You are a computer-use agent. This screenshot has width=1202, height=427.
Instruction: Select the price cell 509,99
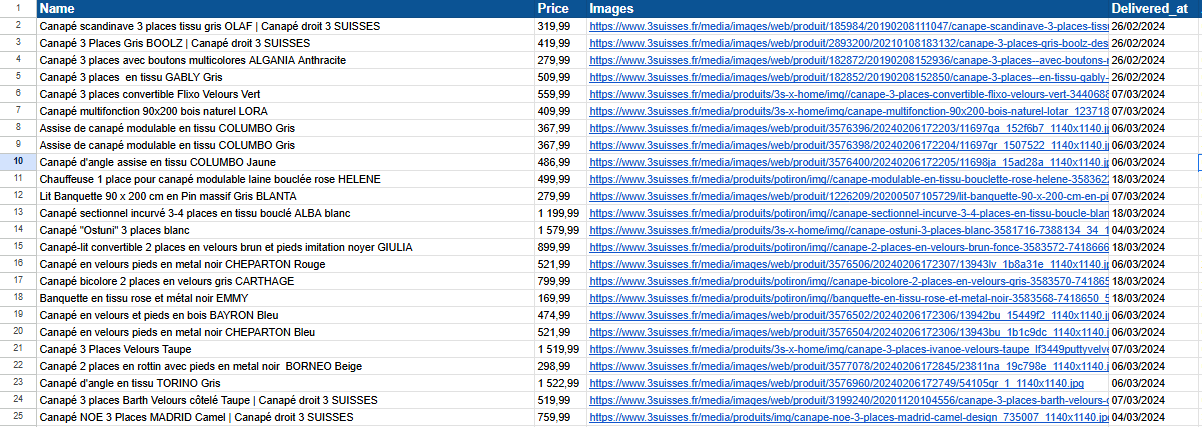560,77
